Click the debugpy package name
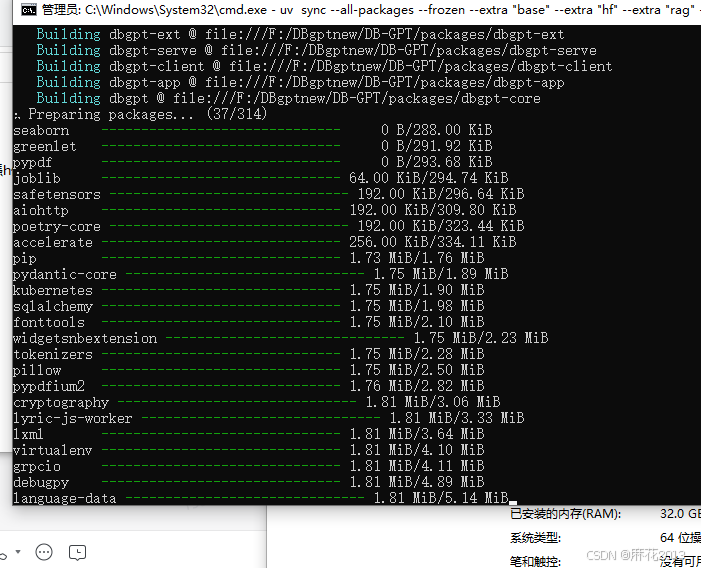Image resolution: width=701 pixels, height=568 pixels. click(41, 483)
